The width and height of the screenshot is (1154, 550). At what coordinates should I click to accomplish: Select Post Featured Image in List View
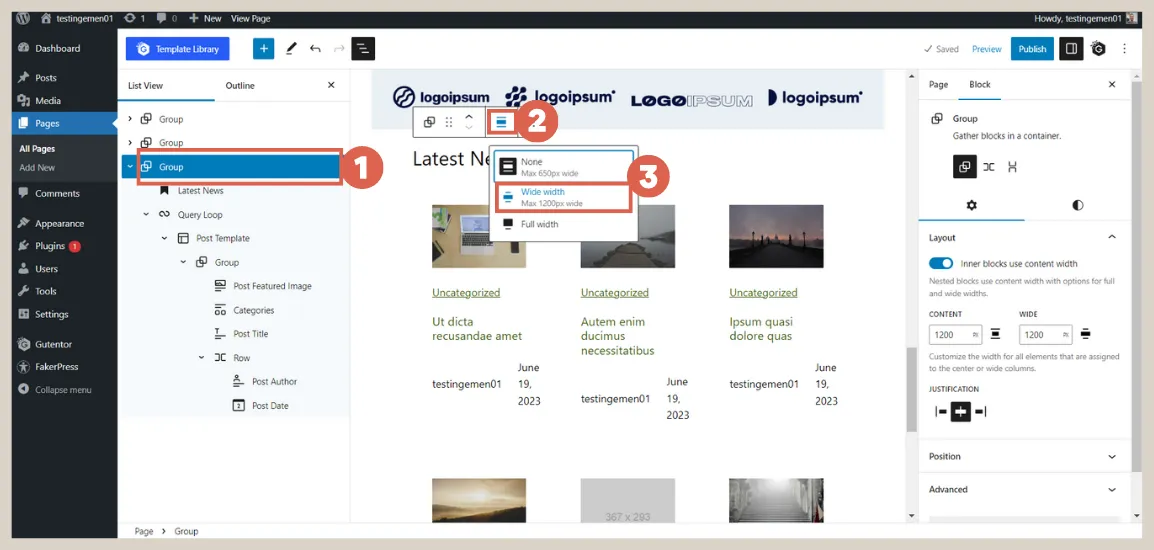[272, 286]
